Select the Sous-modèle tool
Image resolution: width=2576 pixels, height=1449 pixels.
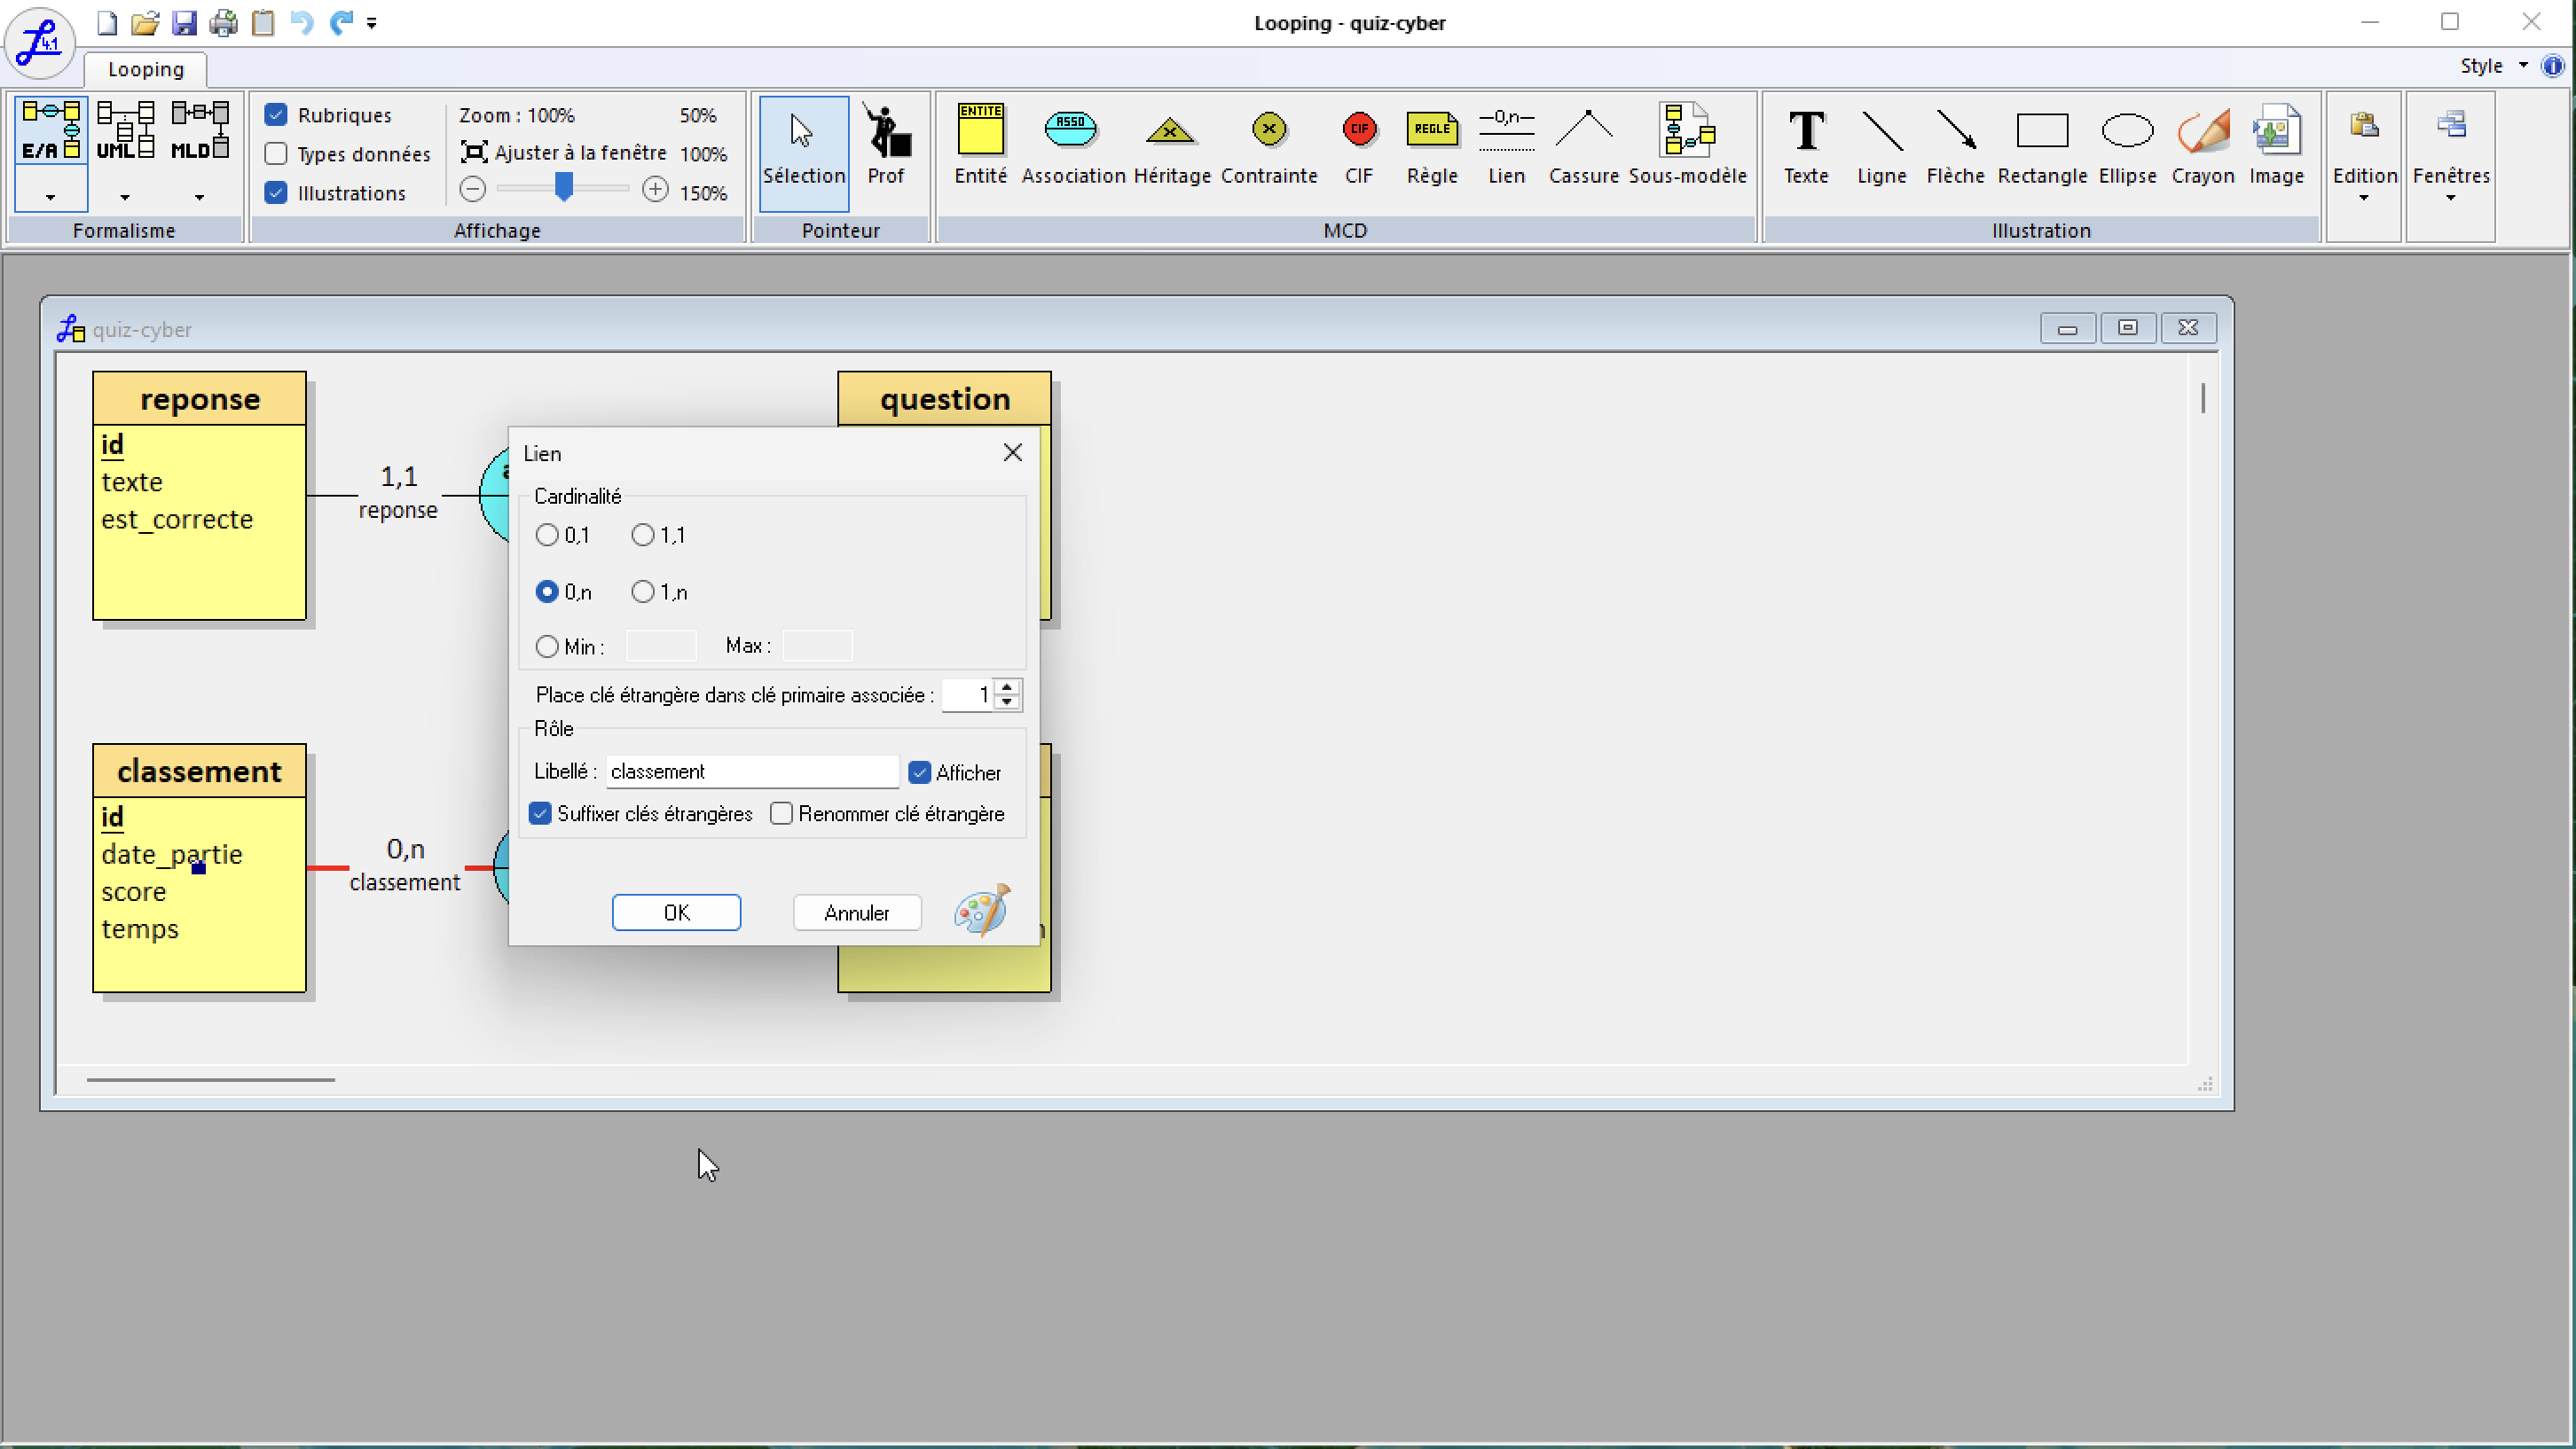[x=1687, y=146]
